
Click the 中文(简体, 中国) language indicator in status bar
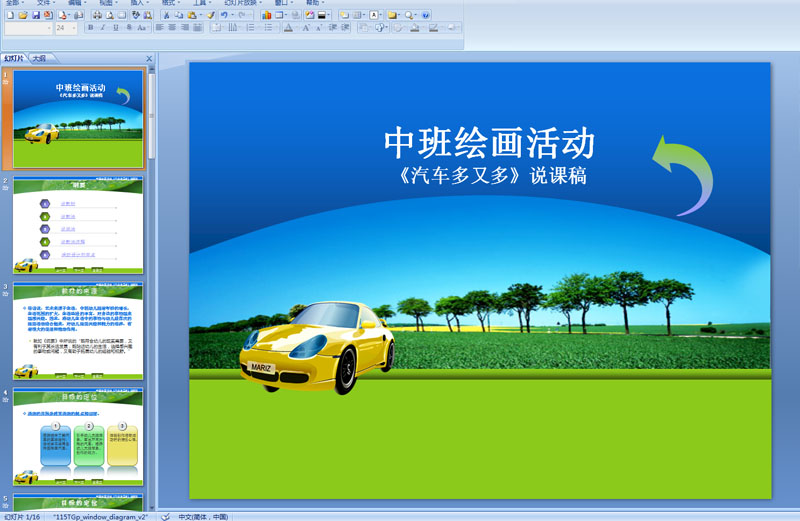[203, 517]
